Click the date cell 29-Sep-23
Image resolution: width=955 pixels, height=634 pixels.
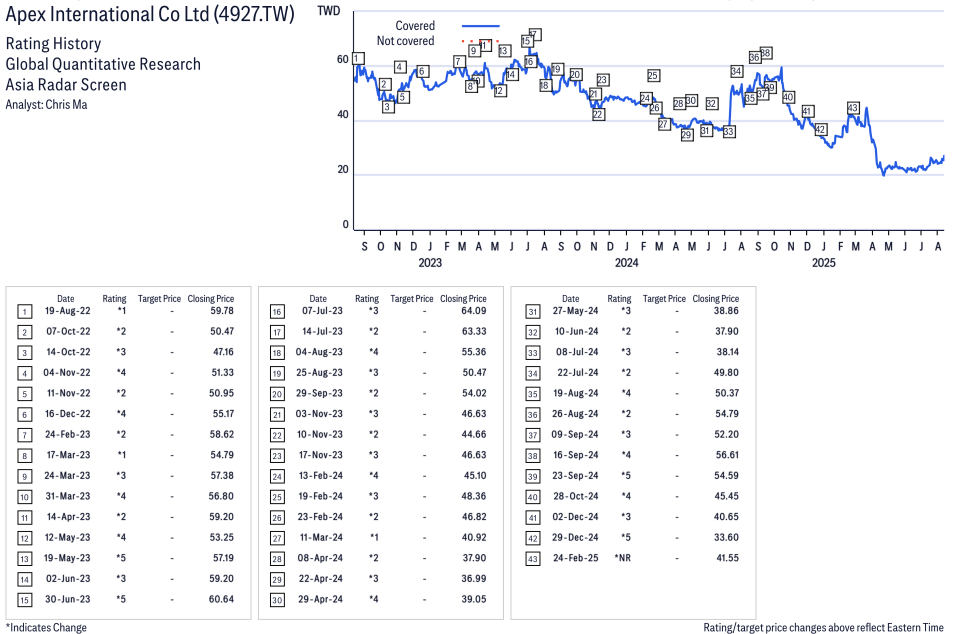point(319,393)
